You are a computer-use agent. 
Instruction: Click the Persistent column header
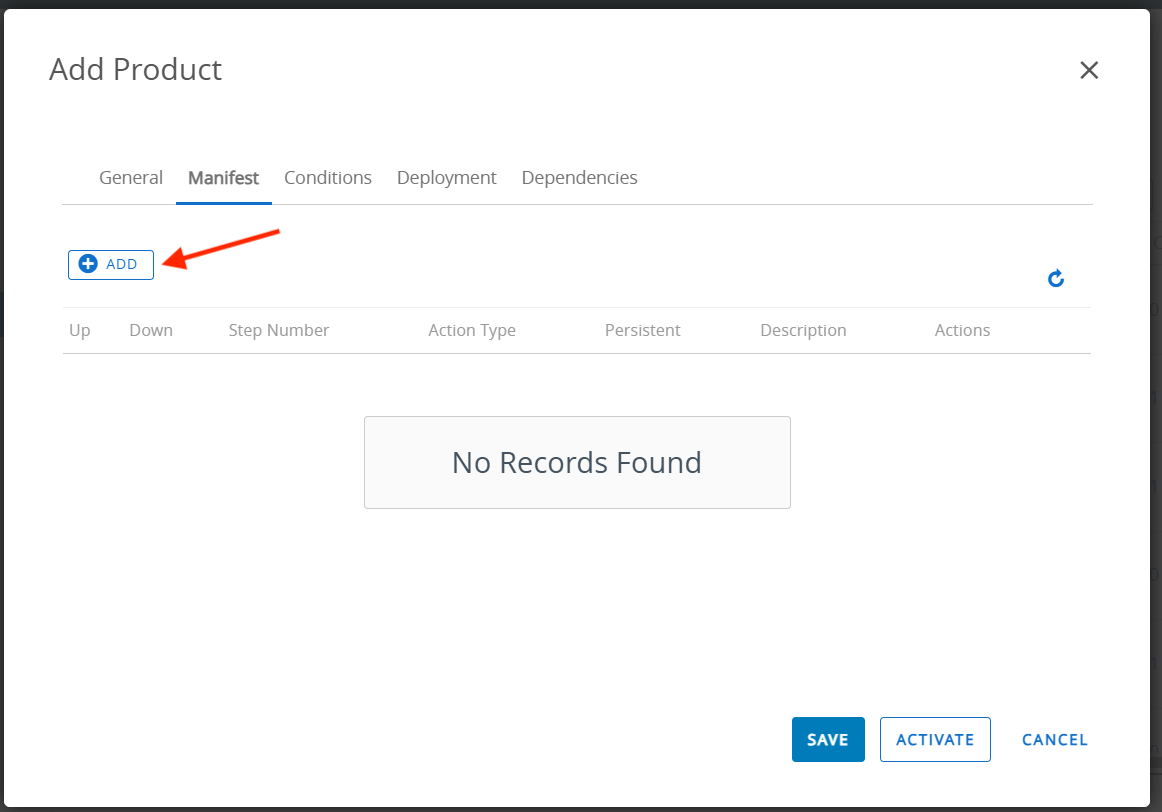tap(642, 331)
